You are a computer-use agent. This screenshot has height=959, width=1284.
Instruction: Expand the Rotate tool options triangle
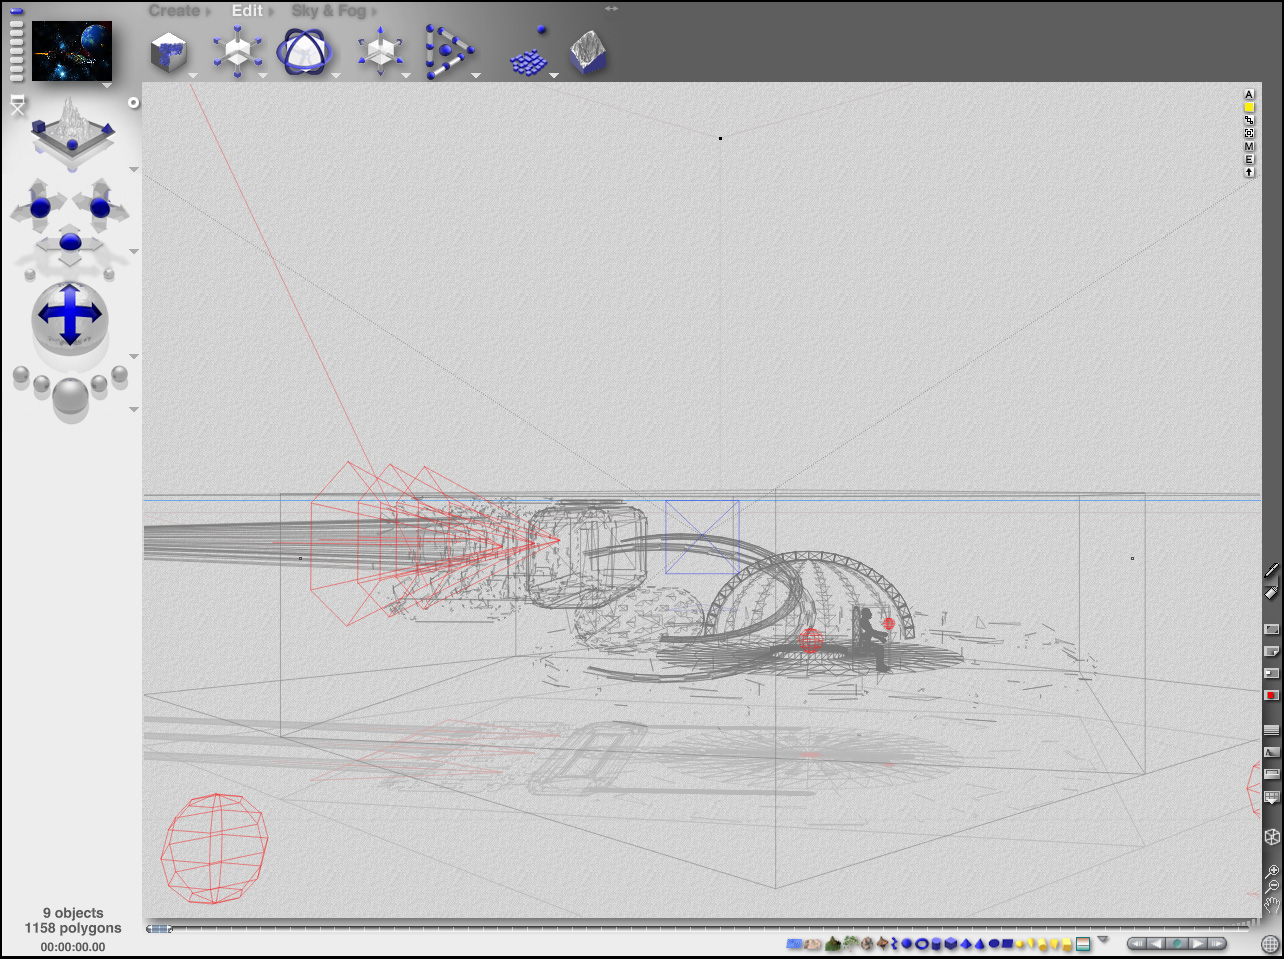click(336, 76)
